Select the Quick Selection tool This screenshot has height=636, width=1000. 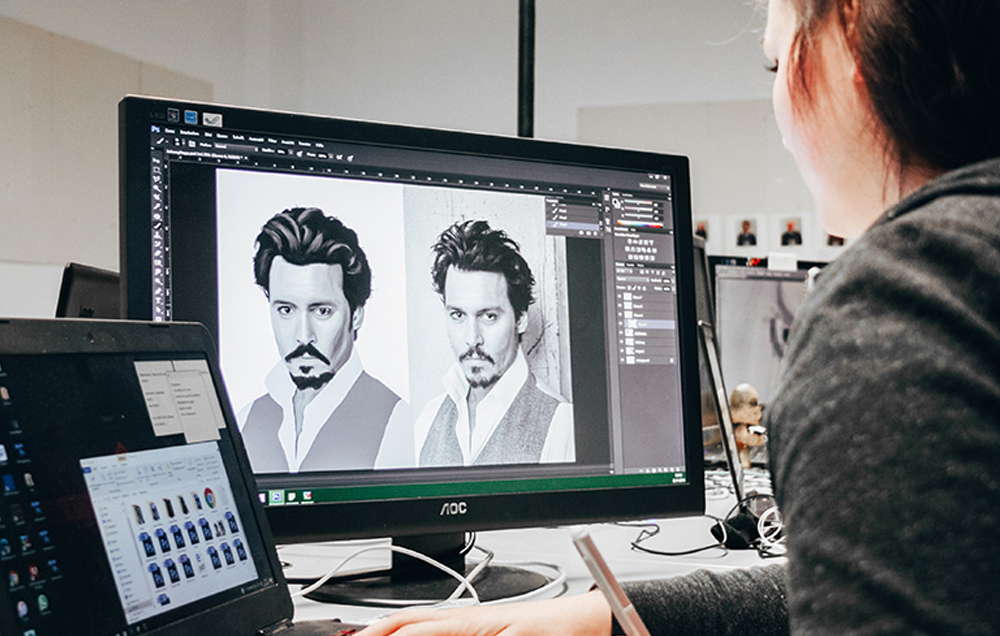[x=157, y=188]
